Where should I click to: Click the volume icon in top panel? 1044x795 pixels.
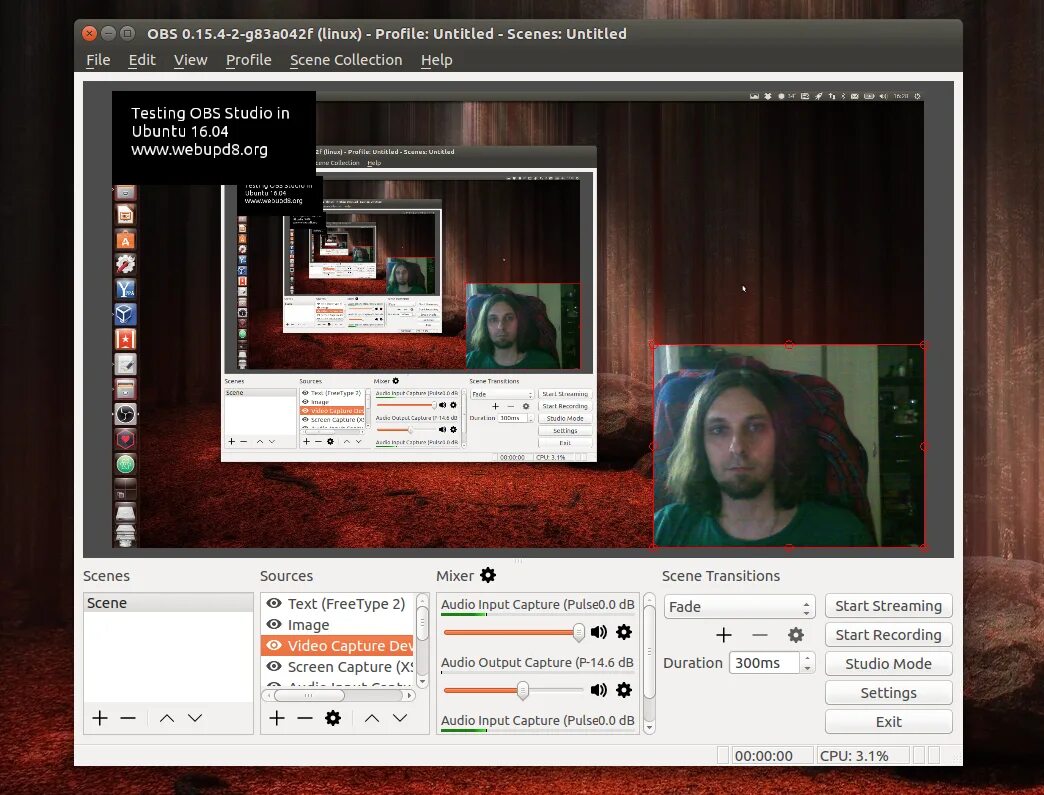tap(884, 96)
